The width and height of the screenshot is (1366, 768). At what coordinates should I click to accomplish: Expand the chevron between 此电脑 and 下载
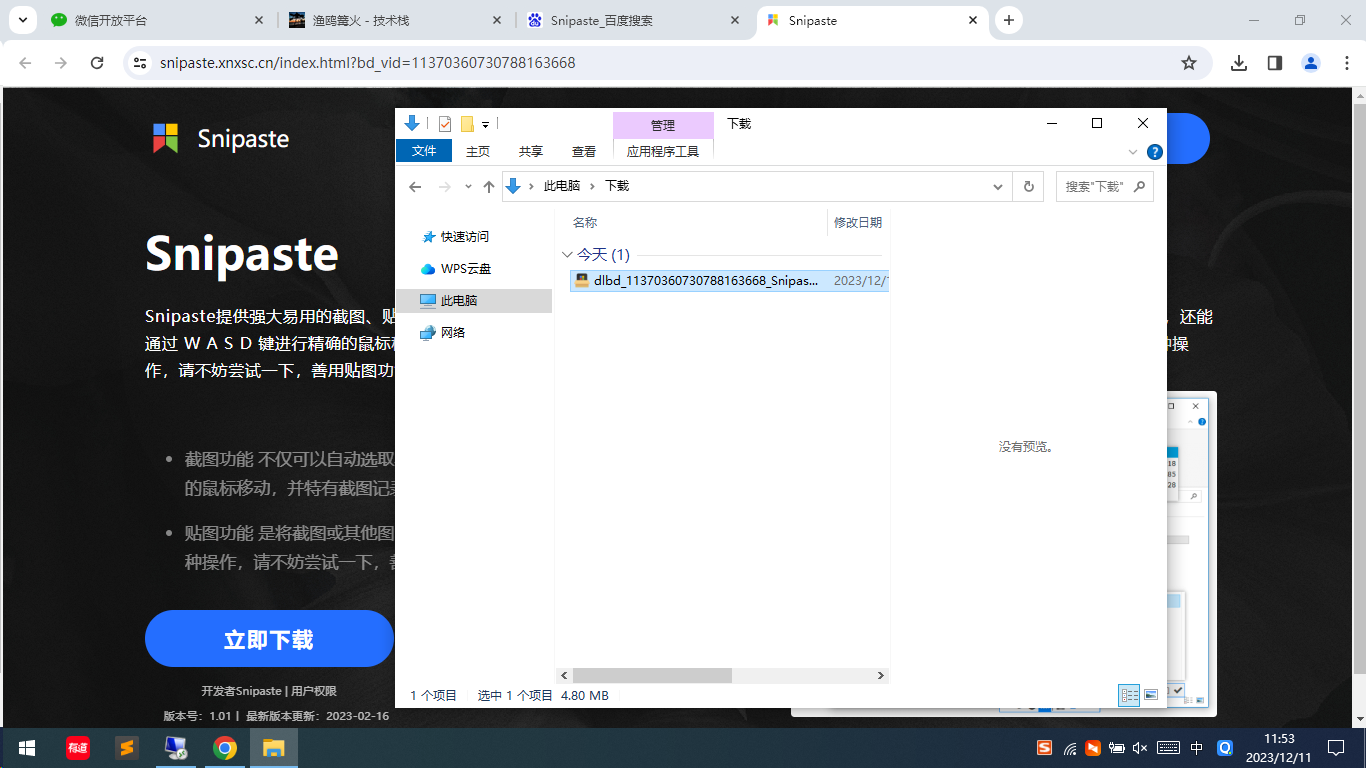click(x=592, y=186)
